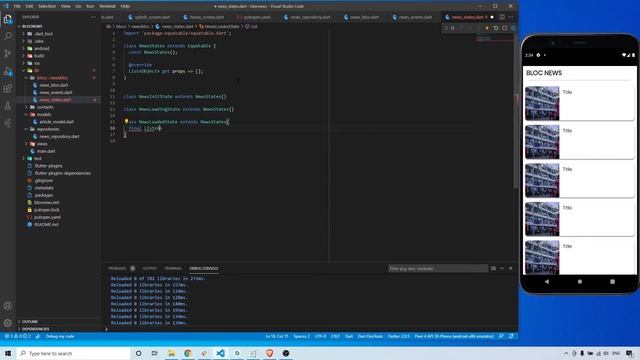Image resolution: width=640 pixels, height=360 pixels.
Task: Open the Source Control view
Action: tap(8, 53)
